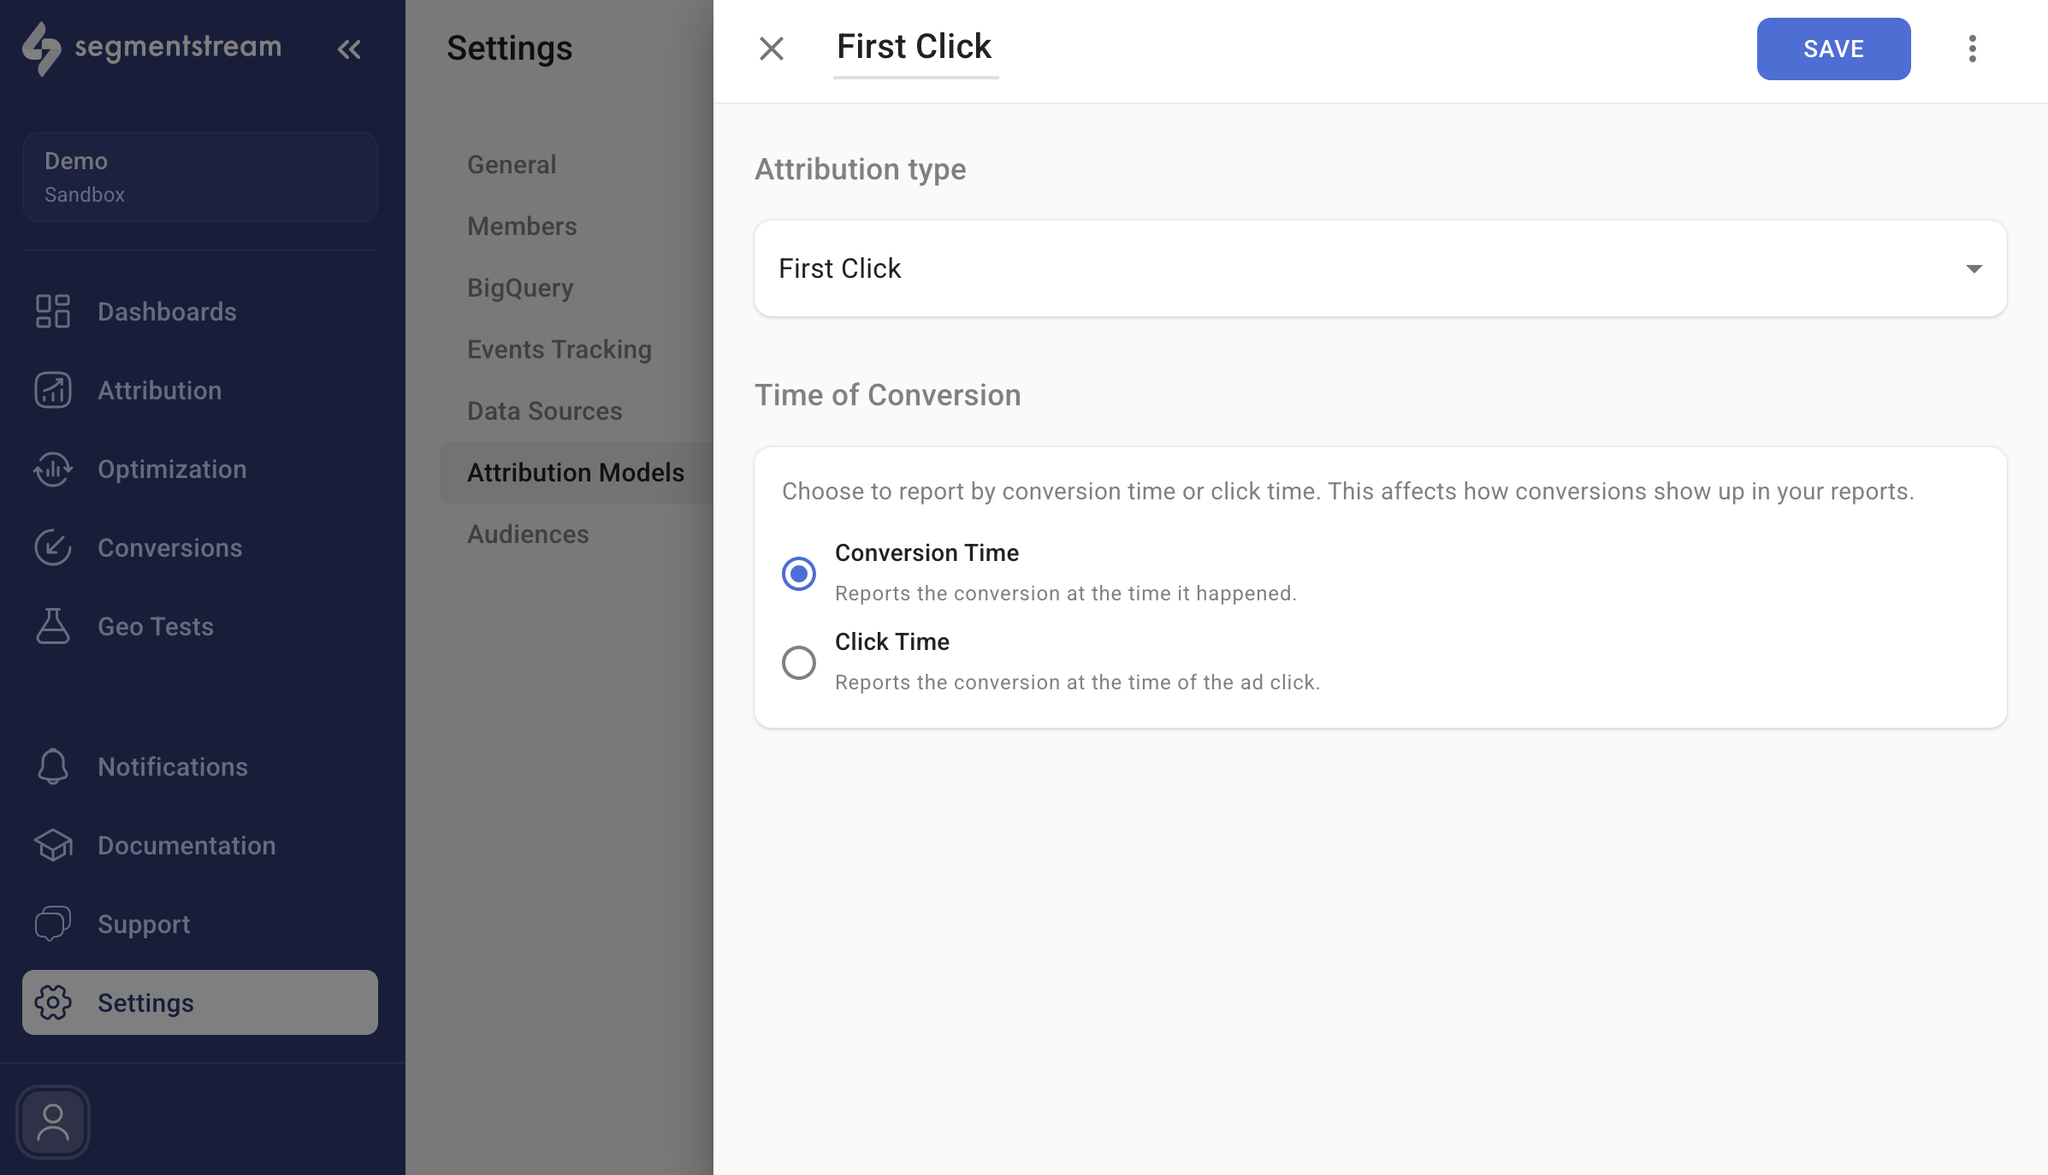
Task: Open Geo Tests flask icon
Action: point(53,627)
